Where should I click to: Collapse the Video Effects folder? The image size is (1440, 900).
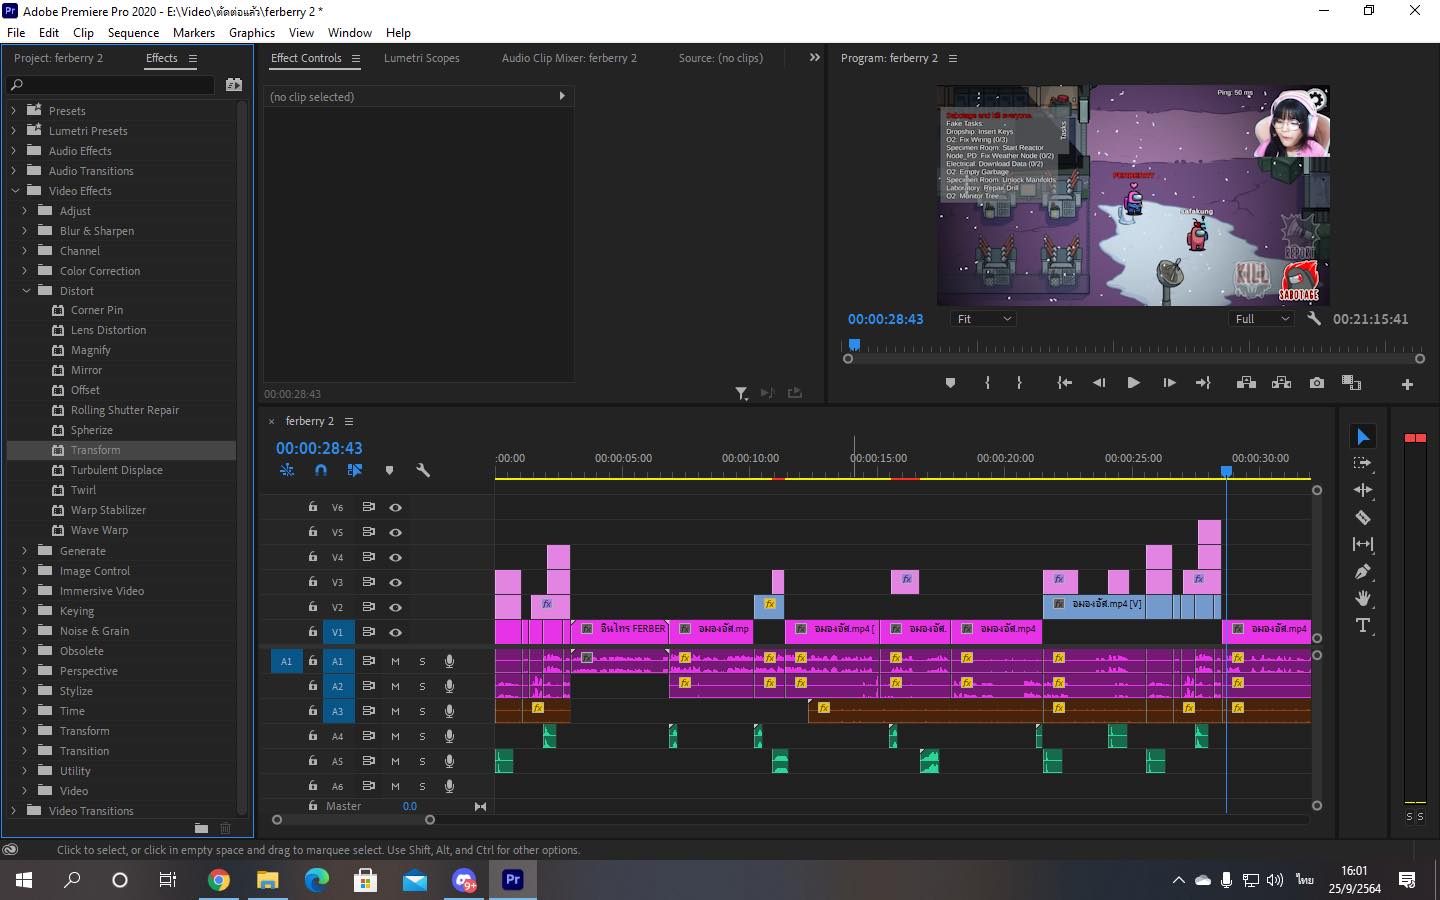click(15, 190)
